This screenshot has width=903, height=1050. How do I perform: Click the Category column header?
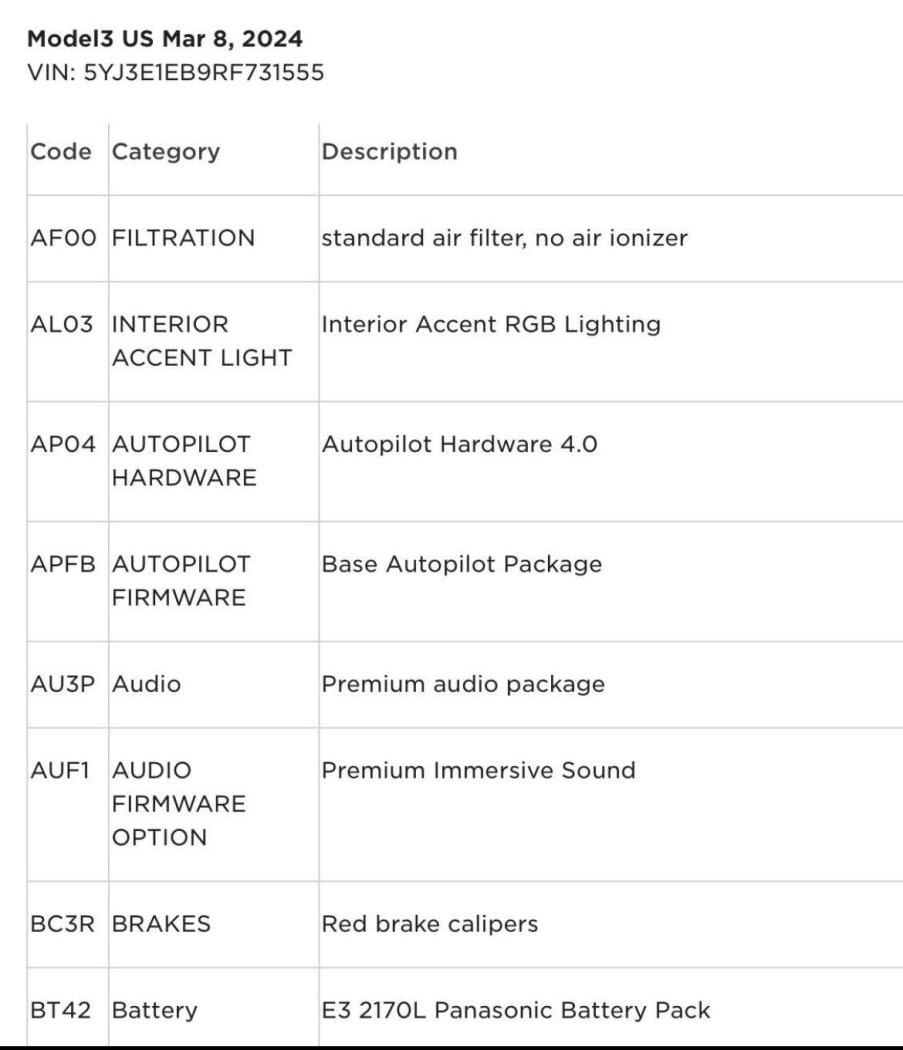tap(166, 152)
